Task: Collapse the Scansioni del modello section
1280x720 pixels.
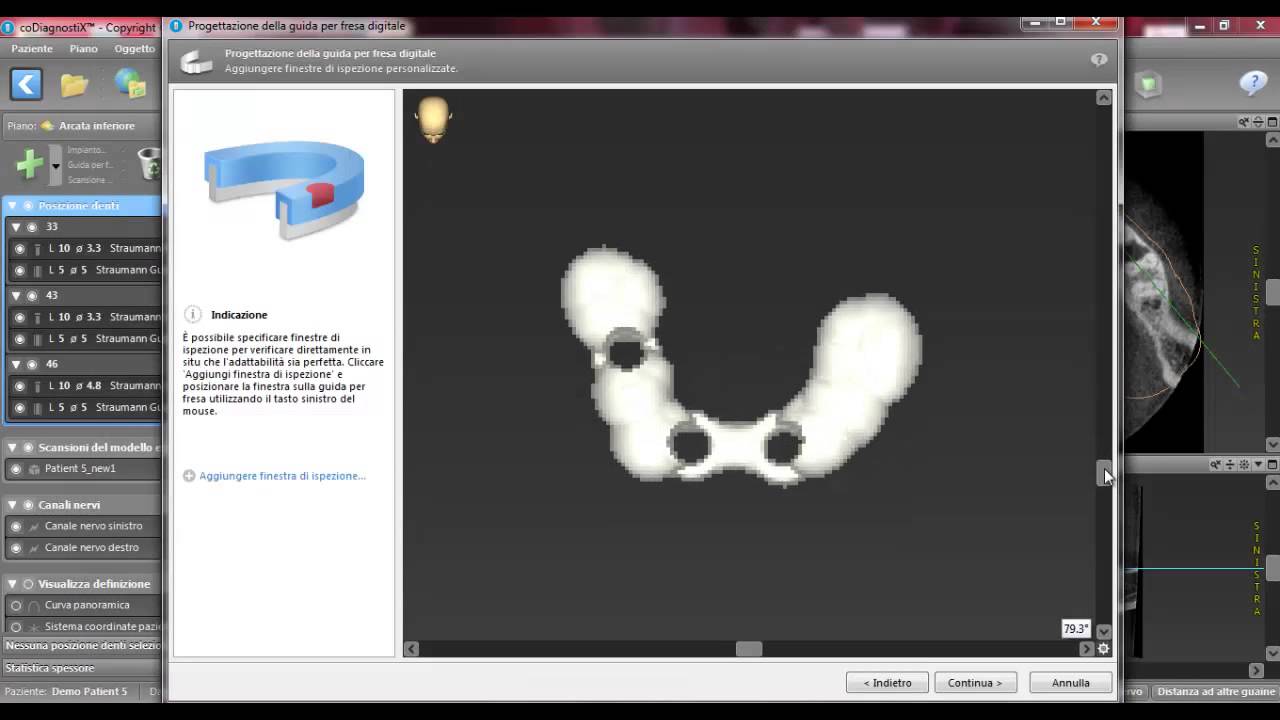Action: click(12, 448)
